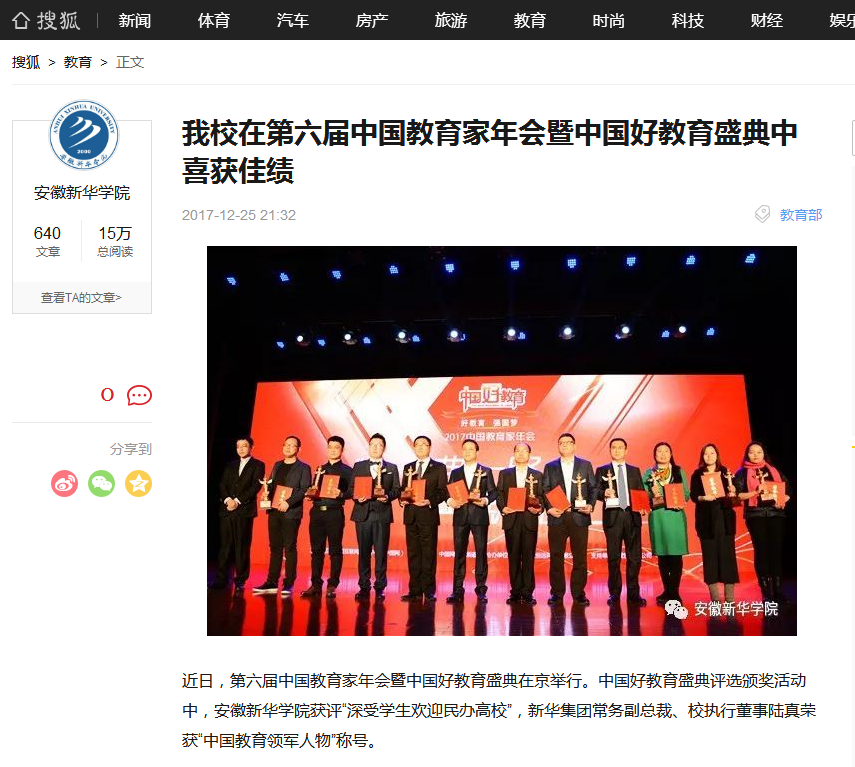
Task: Open the 新闻 navigation tab
Action: (x=135, y=21)
